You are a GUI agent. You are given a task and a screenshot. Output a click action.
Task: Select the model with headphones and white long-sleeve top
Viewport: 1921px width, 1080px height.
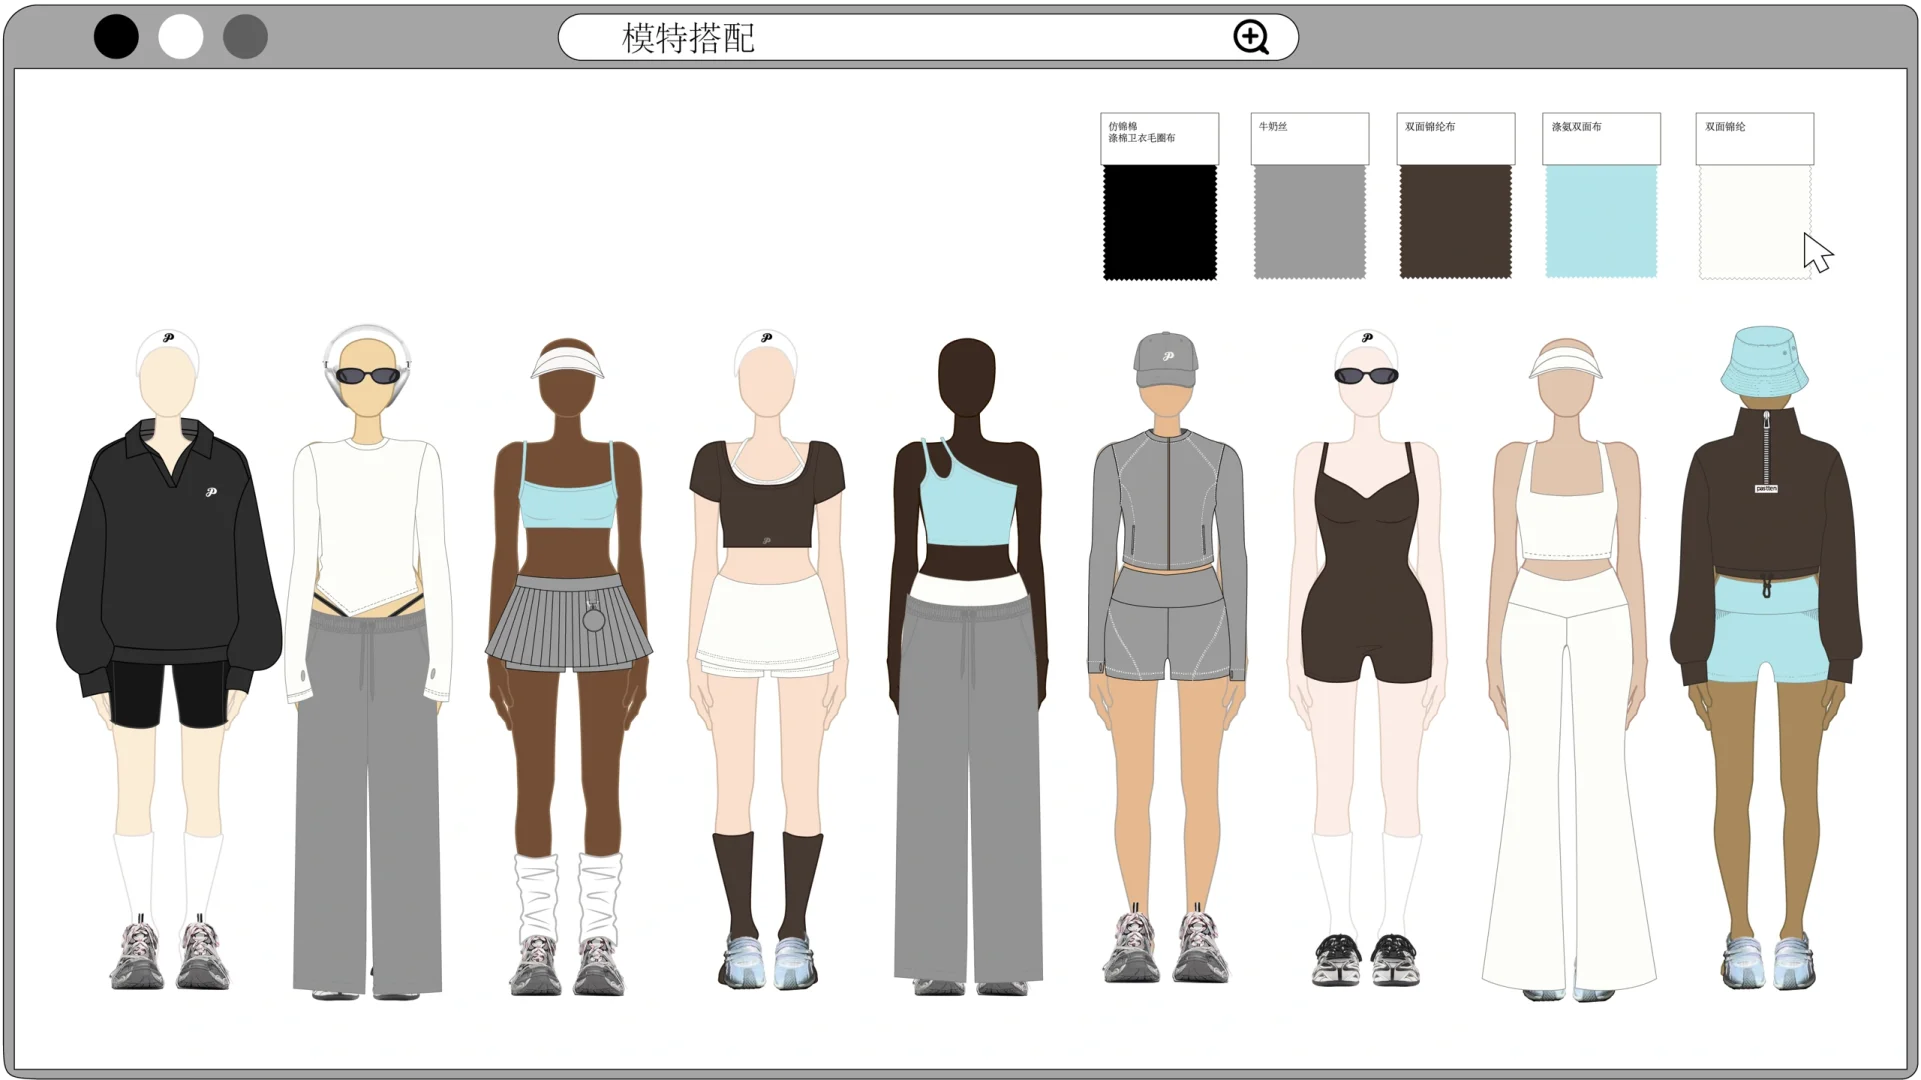pyautogui.click(x=368, y=660)
